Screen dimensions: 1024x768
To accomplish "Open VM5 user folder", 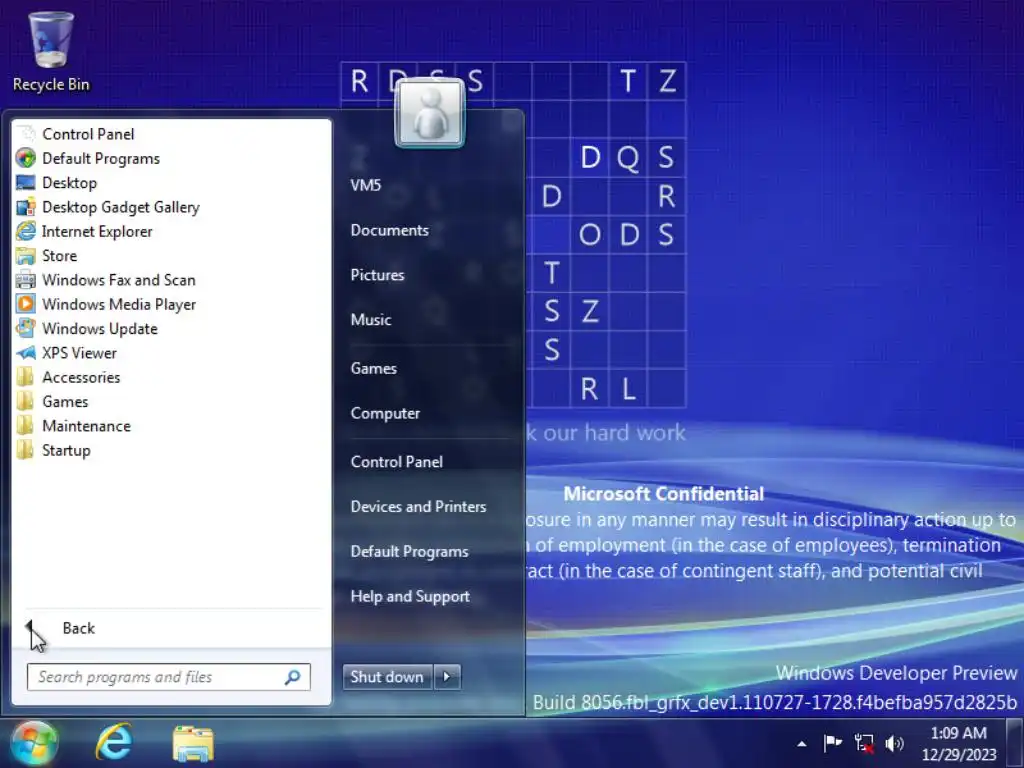I will 366,185.
